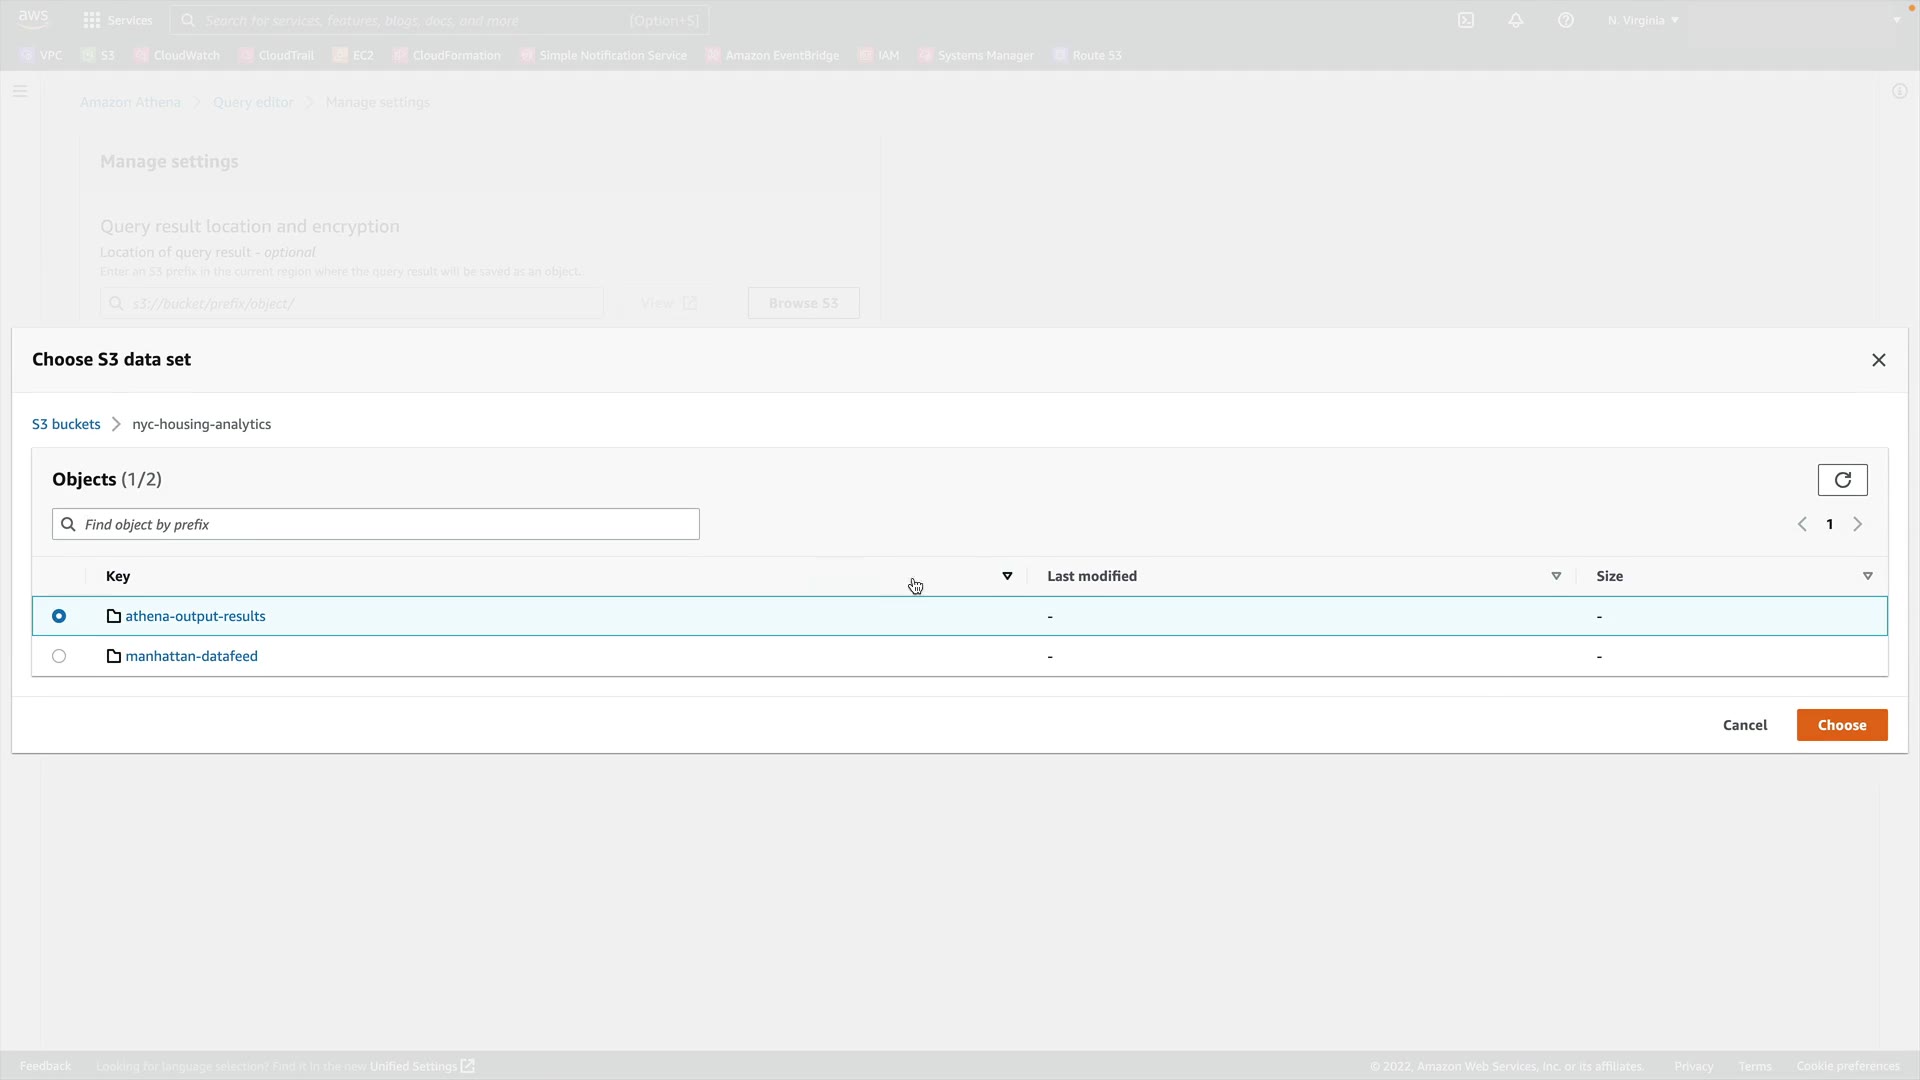Open the notifications bell icon

[1516, 20]
